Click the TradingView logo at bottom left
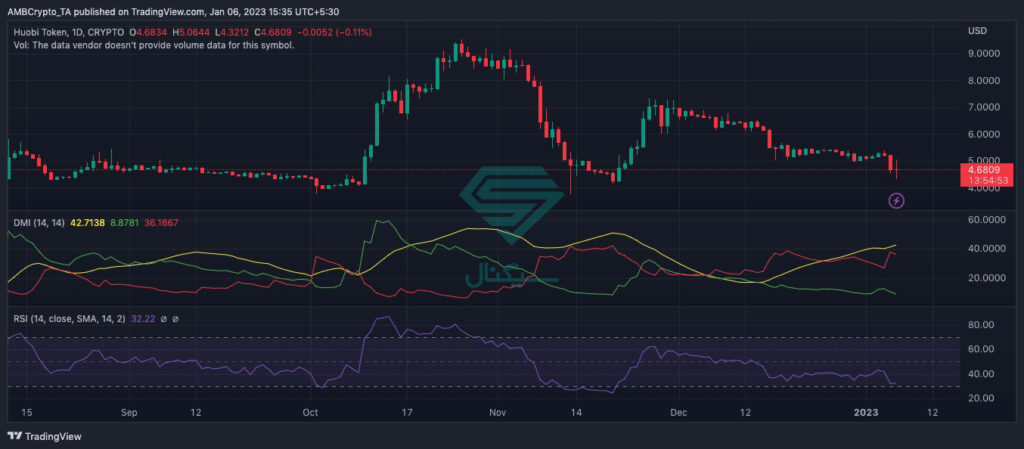Screen dimensions: 1024x449 click(x=44, y=436)
